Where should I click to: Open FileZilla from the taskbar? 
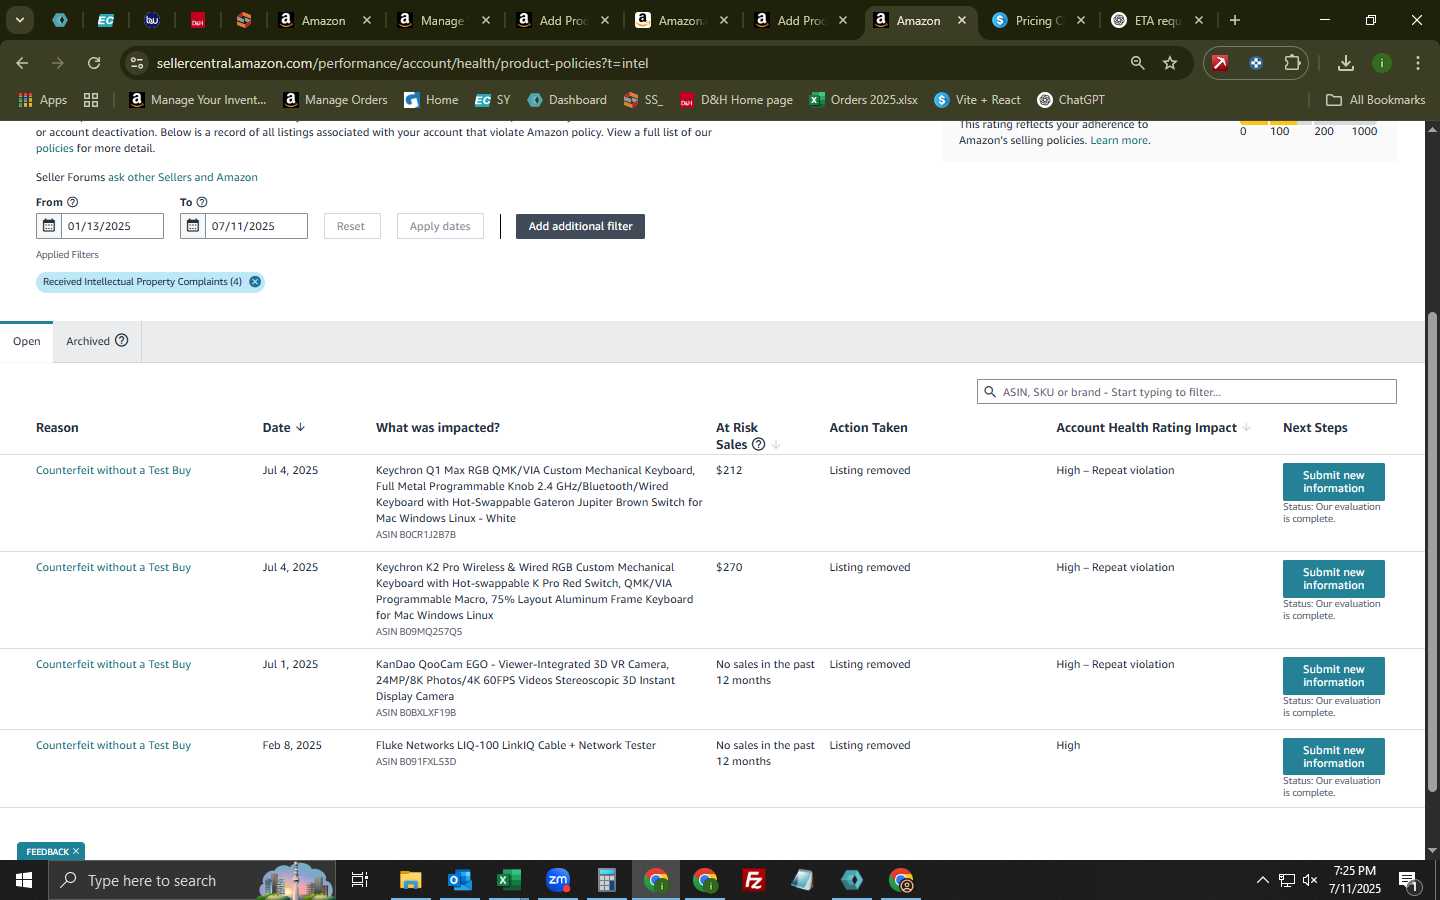754,880
